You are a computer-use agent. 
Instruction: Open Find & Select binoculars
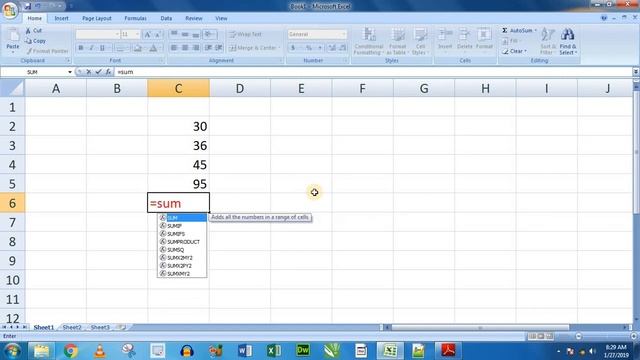(567, 41)
